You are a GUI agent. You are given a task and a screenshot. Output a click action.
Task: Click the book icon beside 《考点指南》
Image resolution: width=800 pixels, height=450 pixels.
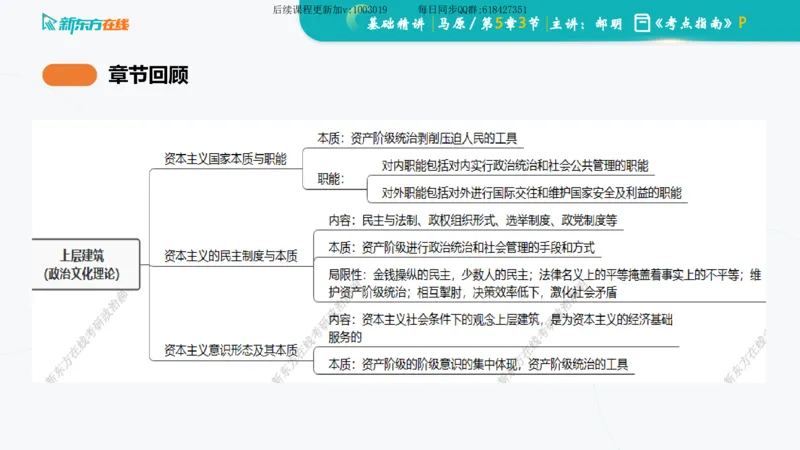click(642, 23)
